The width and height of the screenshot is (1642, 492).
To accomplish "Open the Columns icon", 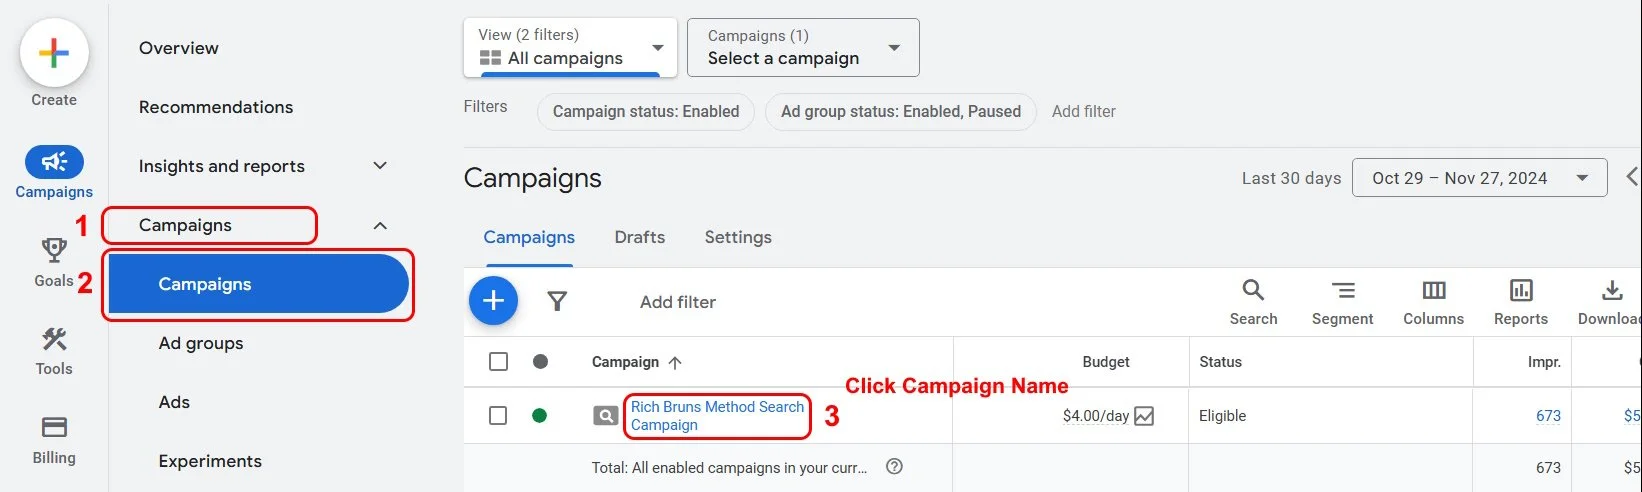I will [x=1433, y=291].
